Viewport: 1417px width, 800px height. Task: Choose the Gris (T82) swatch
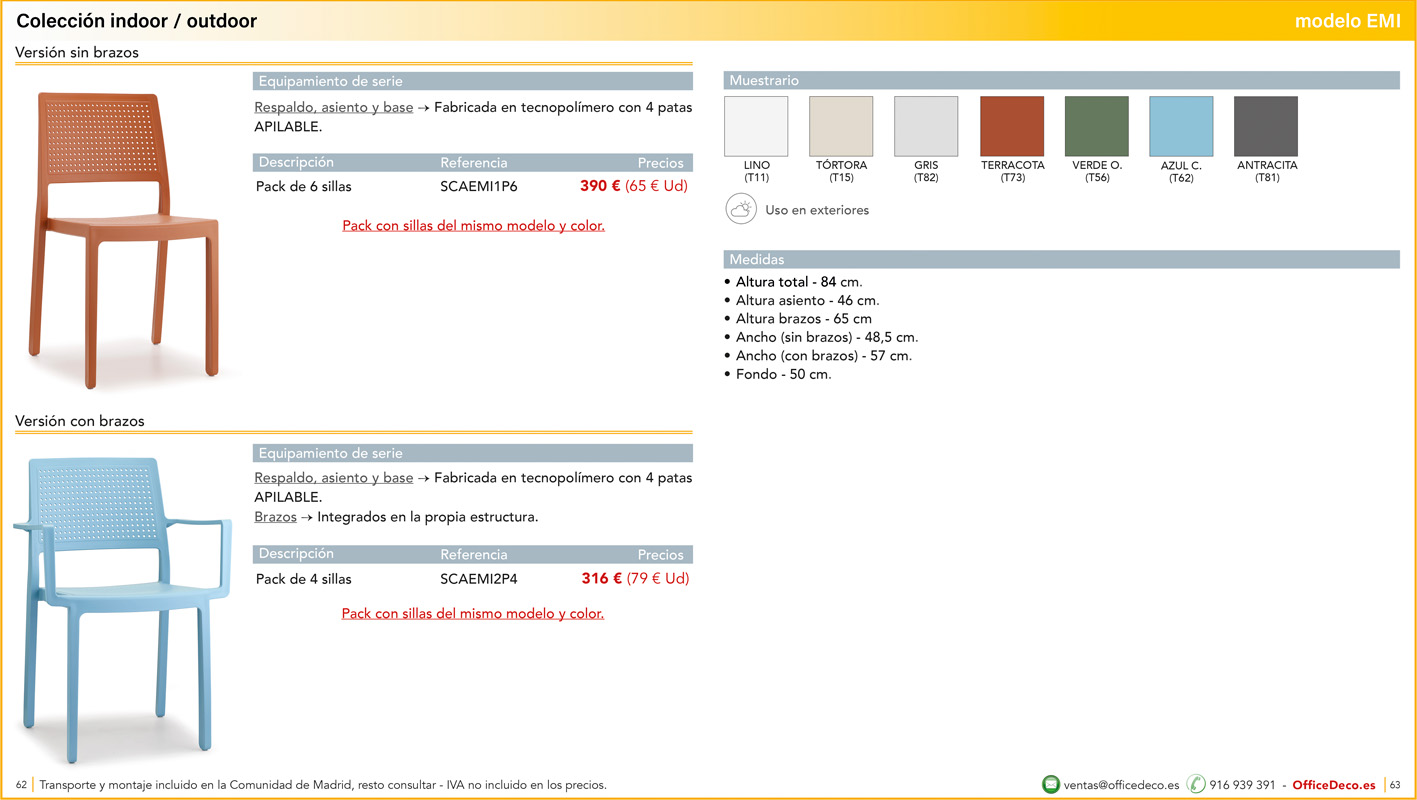click(926, 127)
